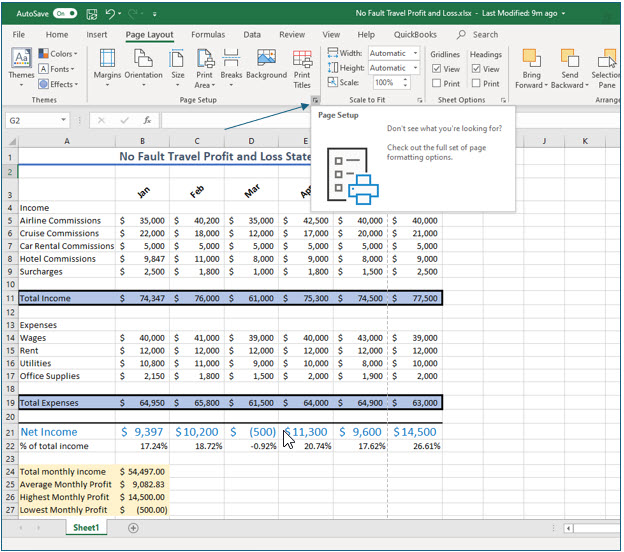Select row 11 header
Image resolution: width=624 pixels, height=552 pixels.
tap(10, 298)
